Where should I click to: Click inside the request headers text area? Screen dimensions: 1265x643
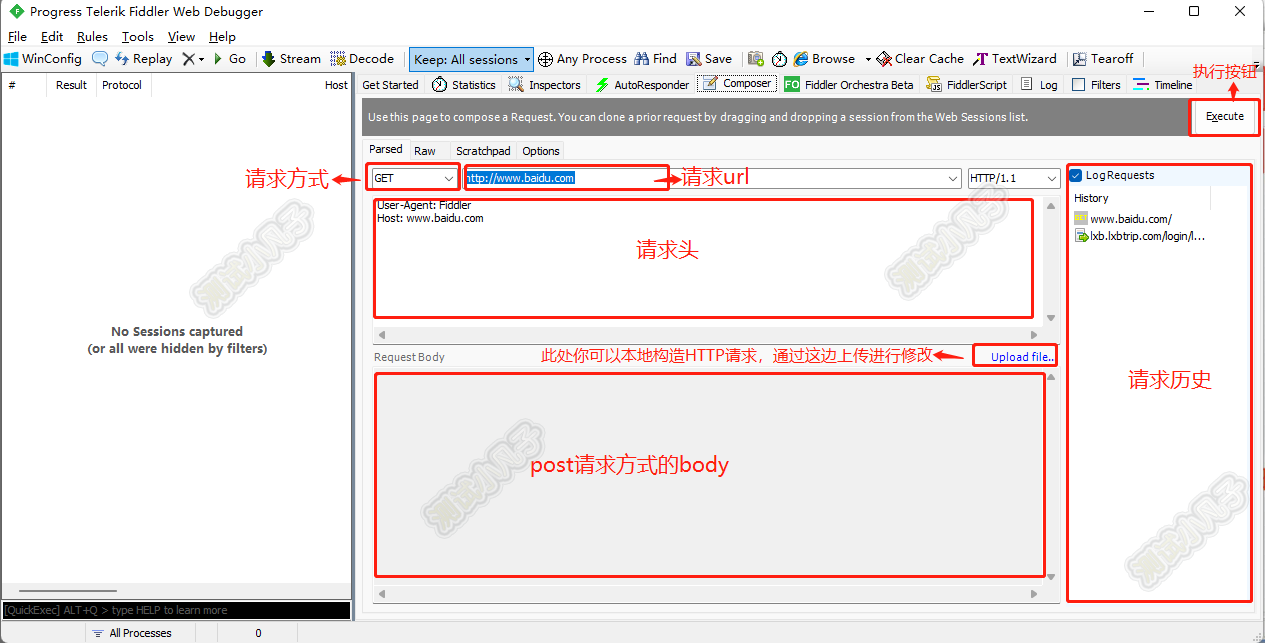point(708,261)
